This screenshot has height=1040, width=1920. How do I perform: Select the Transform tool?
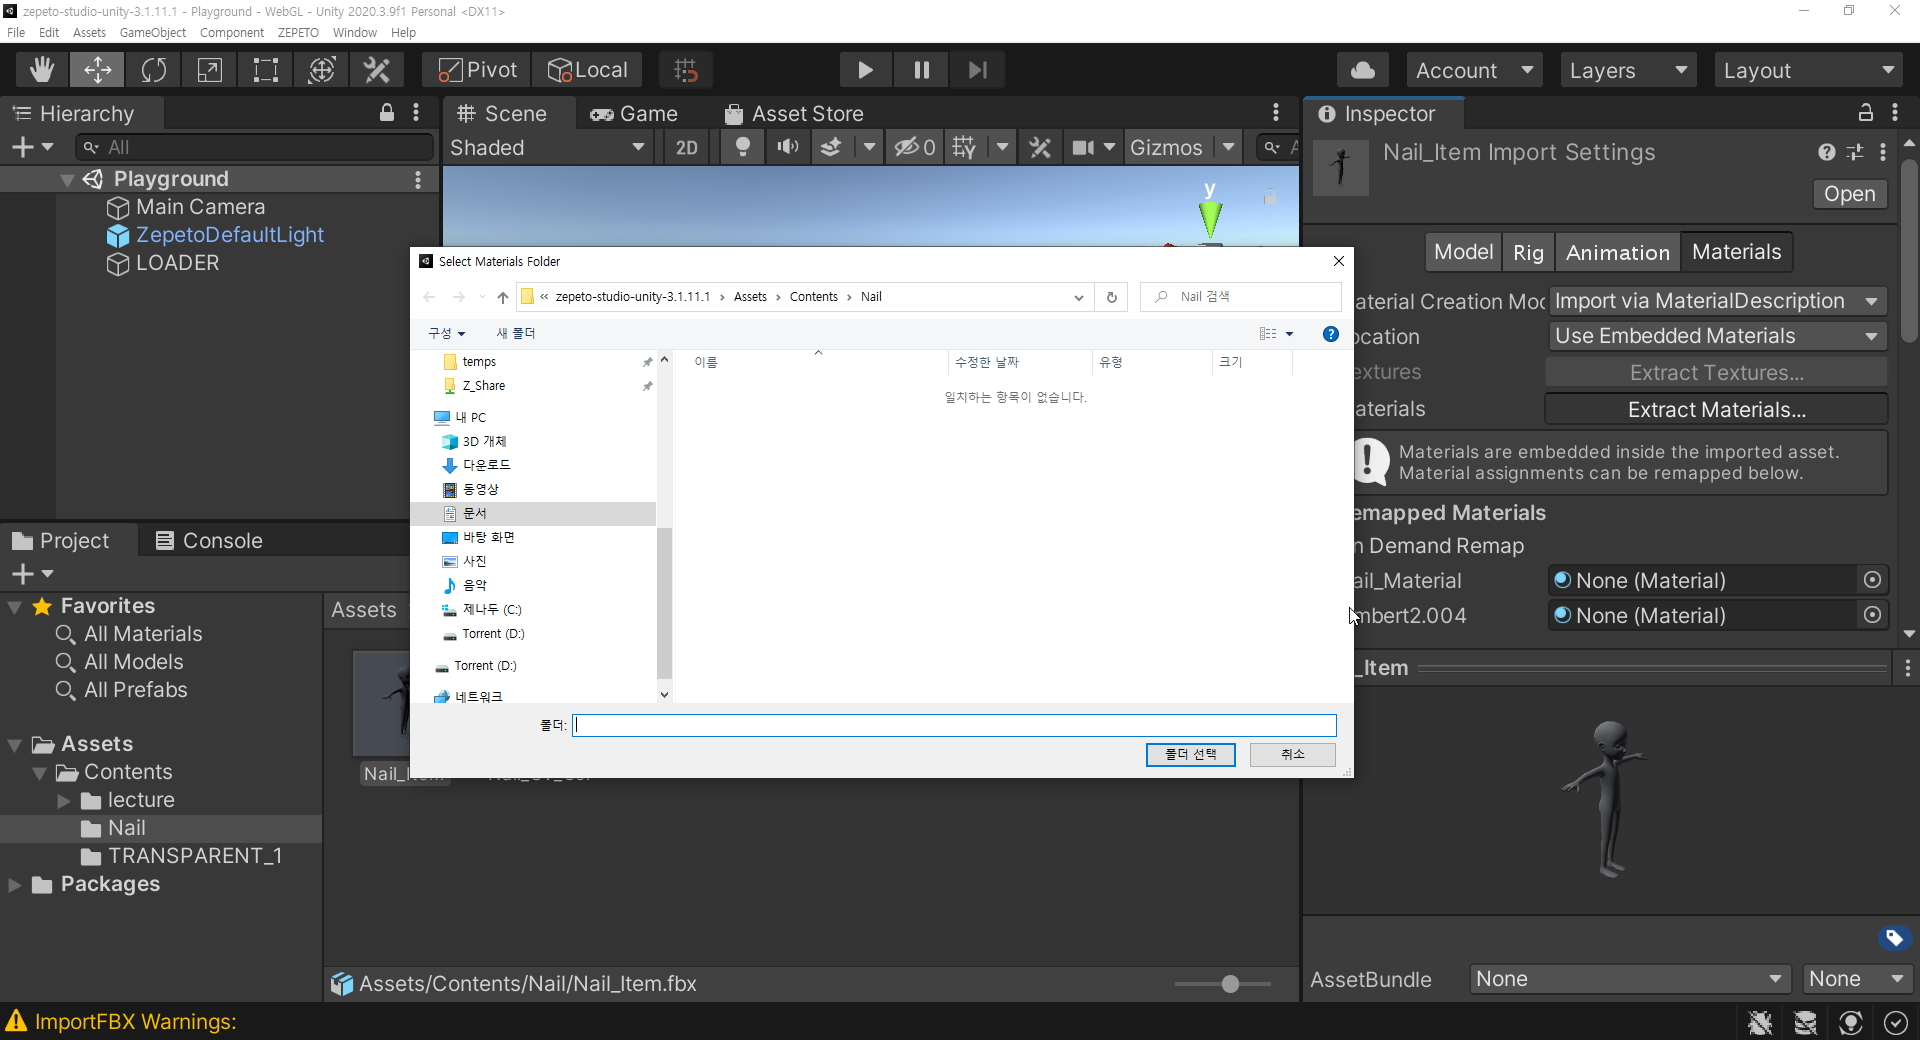tap(321, 70)
